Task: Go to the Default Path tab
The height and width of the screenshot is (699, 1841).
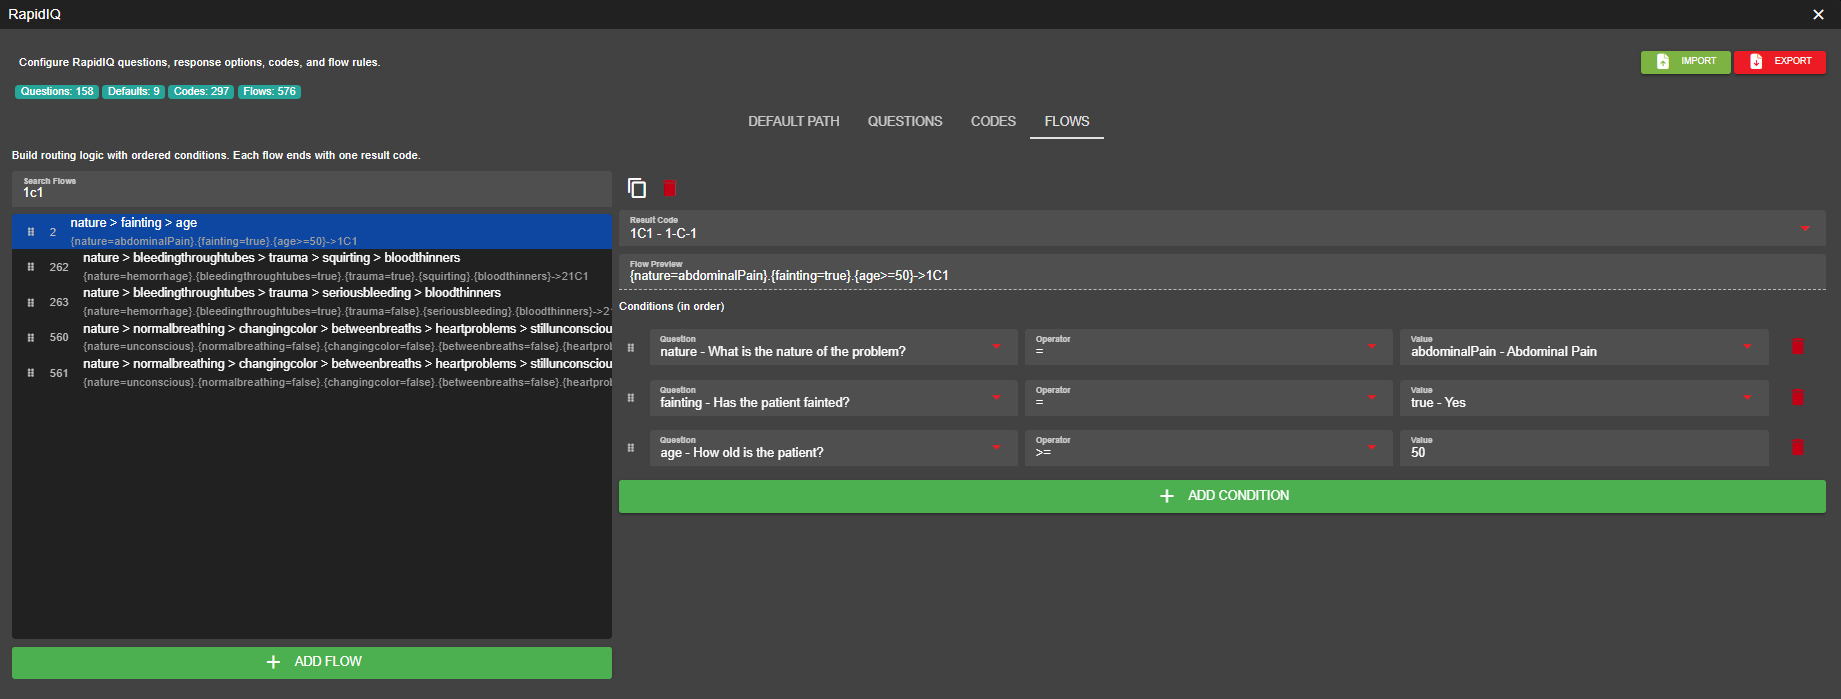Action: click(x=793, y=121)
